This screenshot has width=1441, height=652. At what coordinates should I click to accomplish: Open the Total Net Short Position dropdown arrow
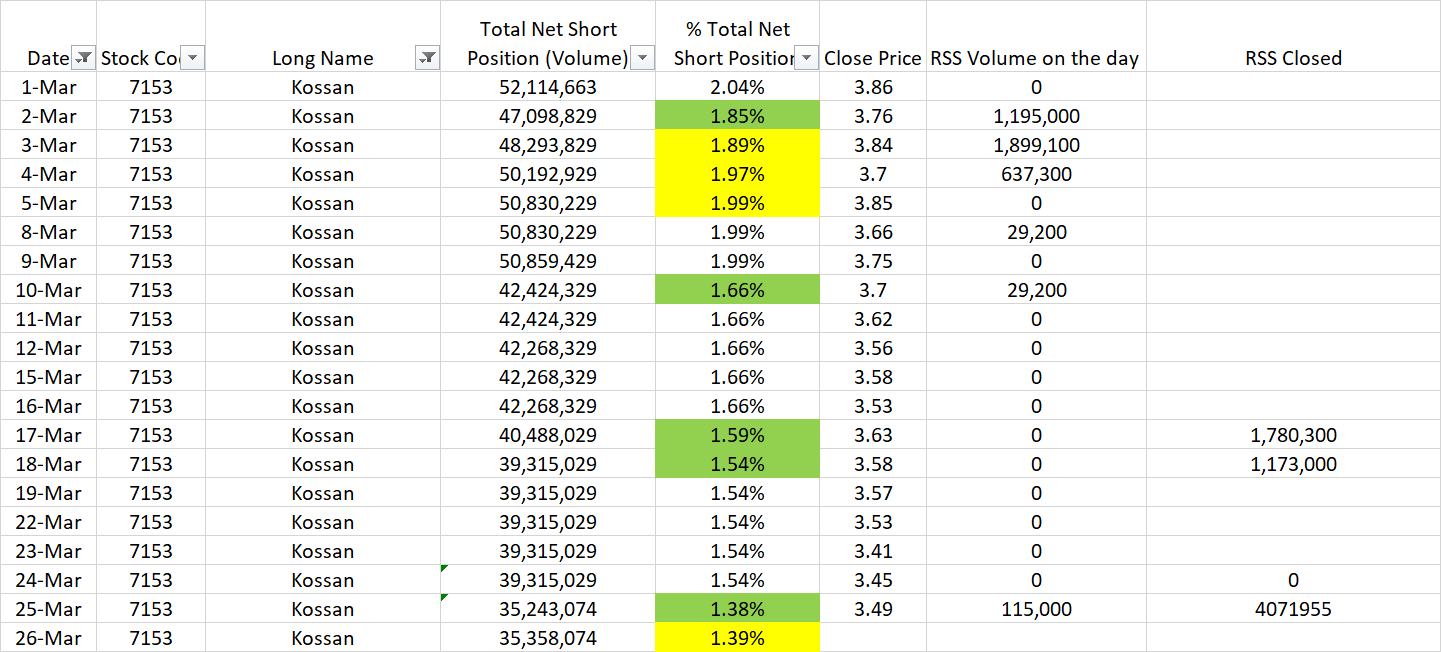pos(642,58)
